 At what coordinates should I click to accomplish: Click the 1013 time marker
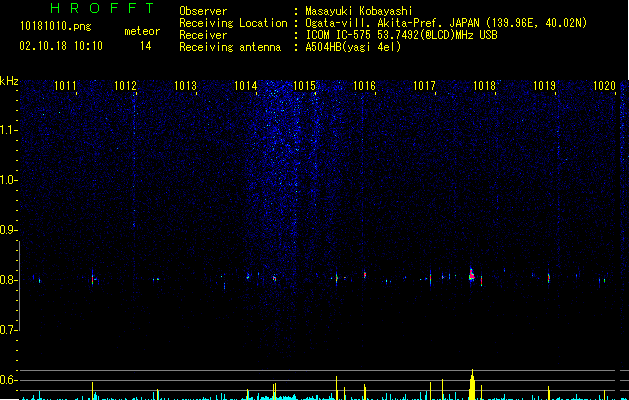[185, 86]
